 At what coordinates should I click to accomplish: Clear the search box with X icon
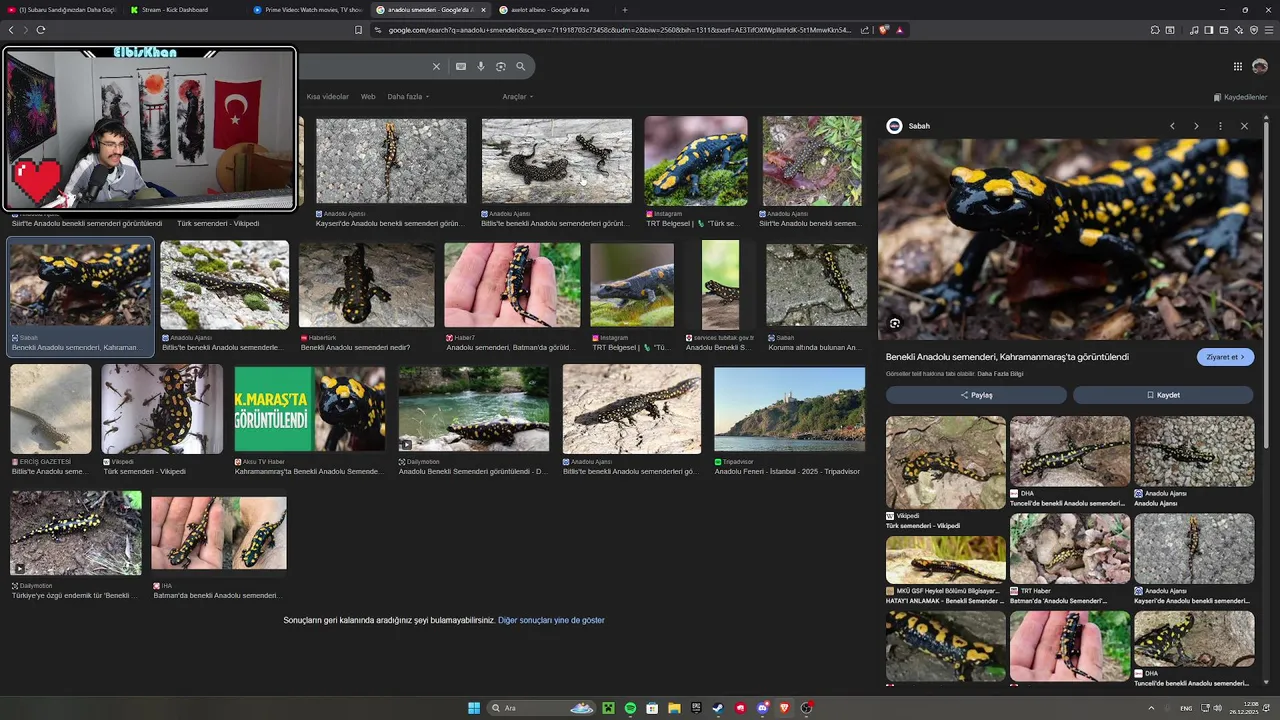[x=436, y=67]
